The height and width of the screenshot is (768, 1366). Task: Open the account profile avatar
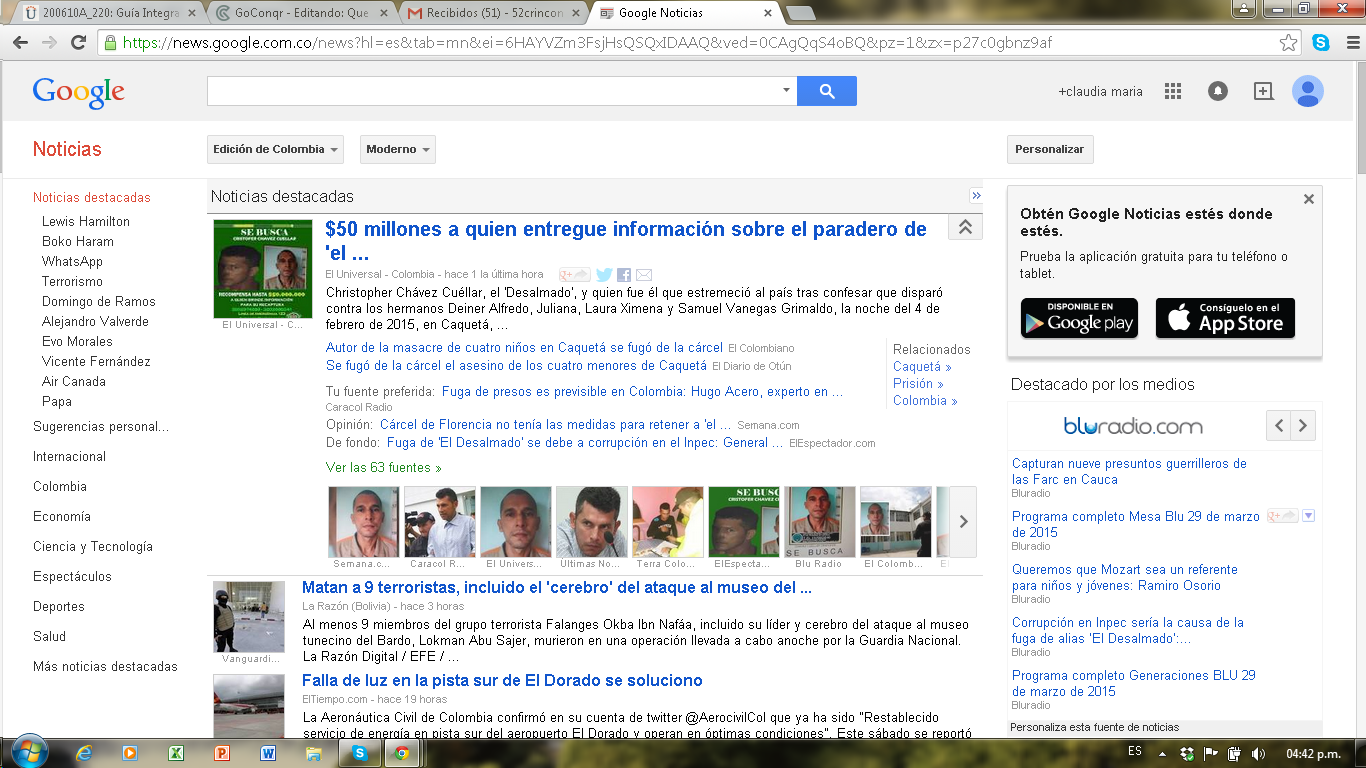coord(1307,91)
